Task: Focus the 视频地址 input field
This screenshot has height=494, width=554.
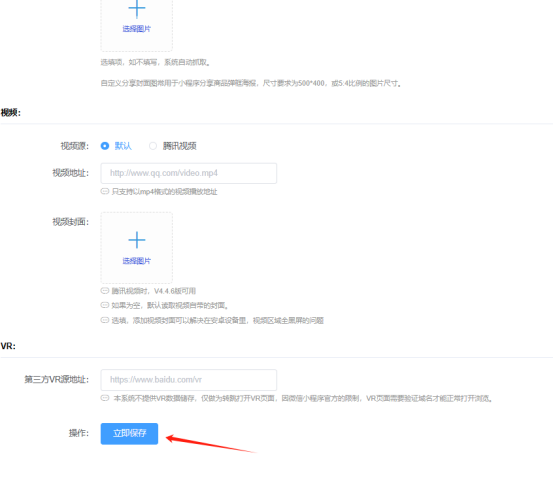Action: click(x=189, y=173)
